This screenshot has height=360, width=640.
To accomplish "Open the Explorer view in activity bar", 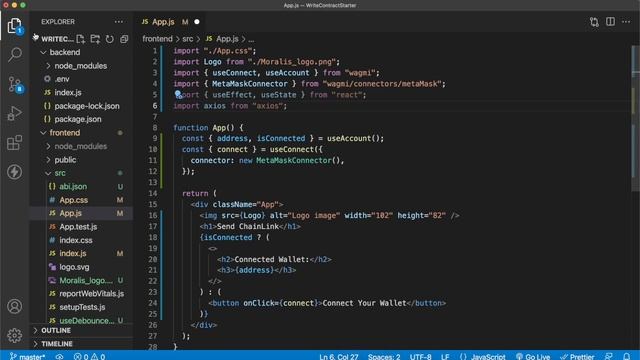I will 14,26.
